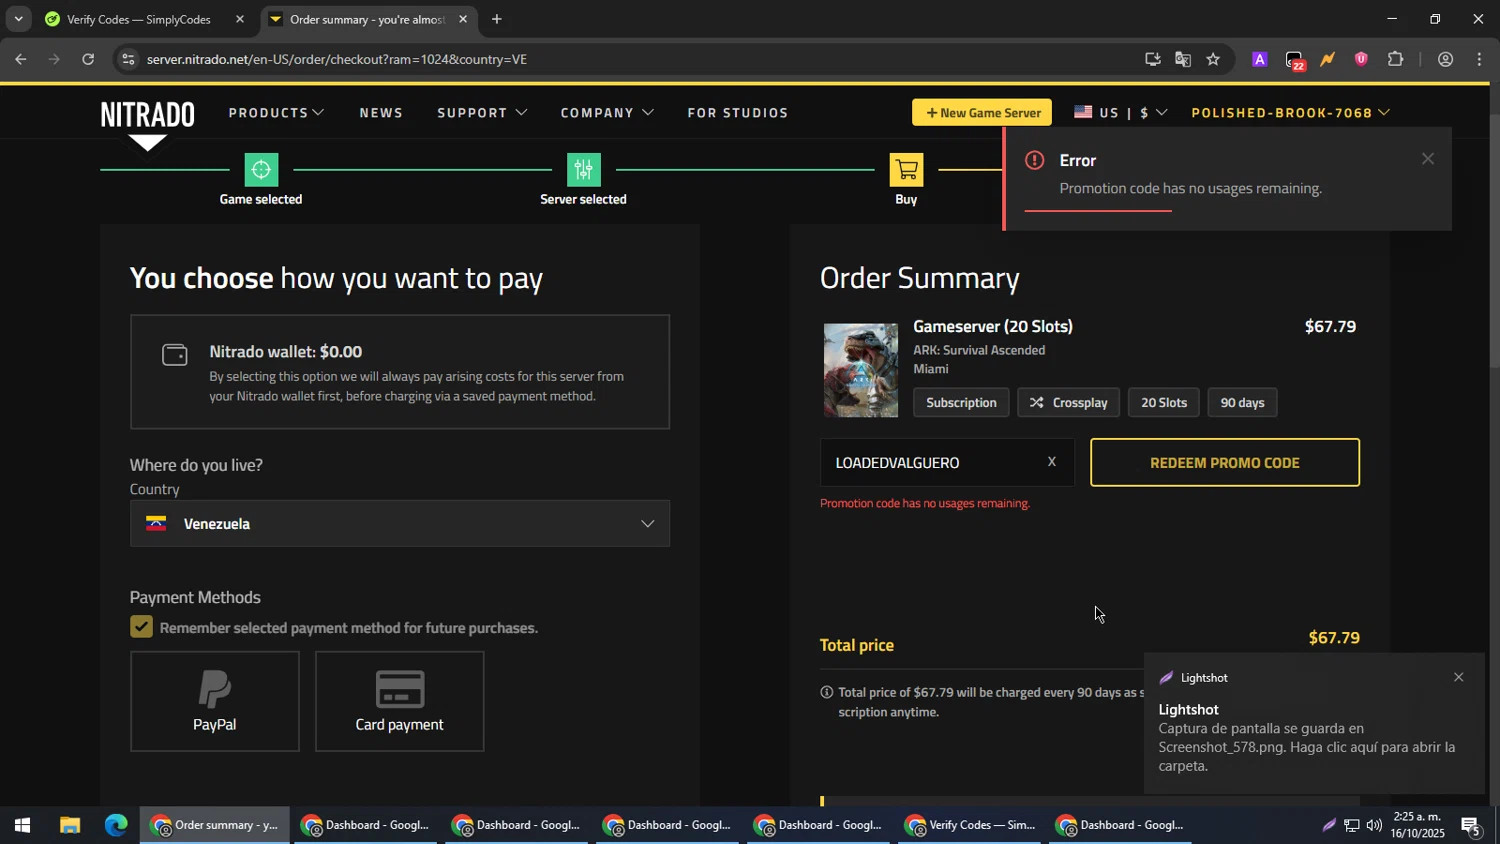This screenshot has height=844, width=1500.
Task: Click the purple A extension icon
Action: pos(1260,59)
